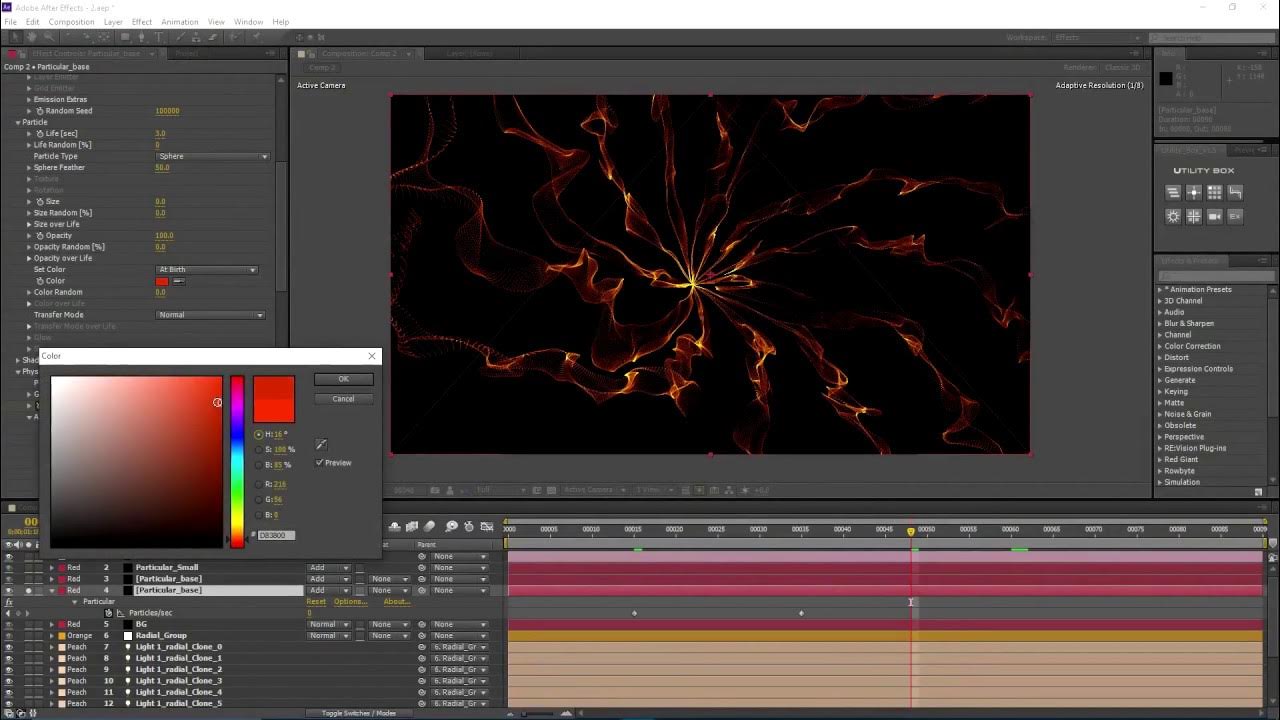Screen dimensions: 1280x720
Task: Expand the Red Giant effects category
Action: (x=1160, y=460)
